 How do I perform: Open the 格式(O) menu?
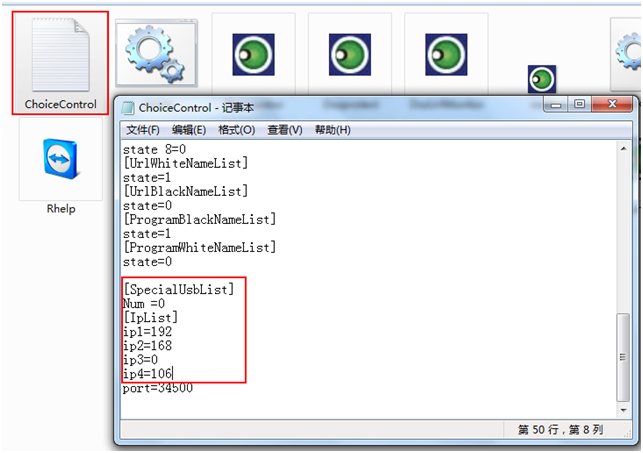[x=237, y=130]
